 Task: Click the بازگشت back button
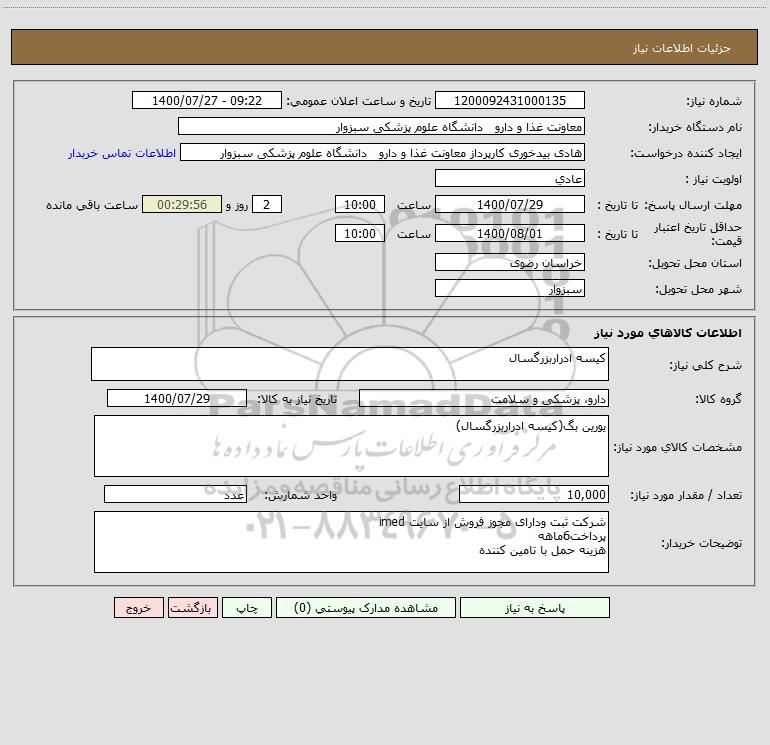tap(192, 607)
